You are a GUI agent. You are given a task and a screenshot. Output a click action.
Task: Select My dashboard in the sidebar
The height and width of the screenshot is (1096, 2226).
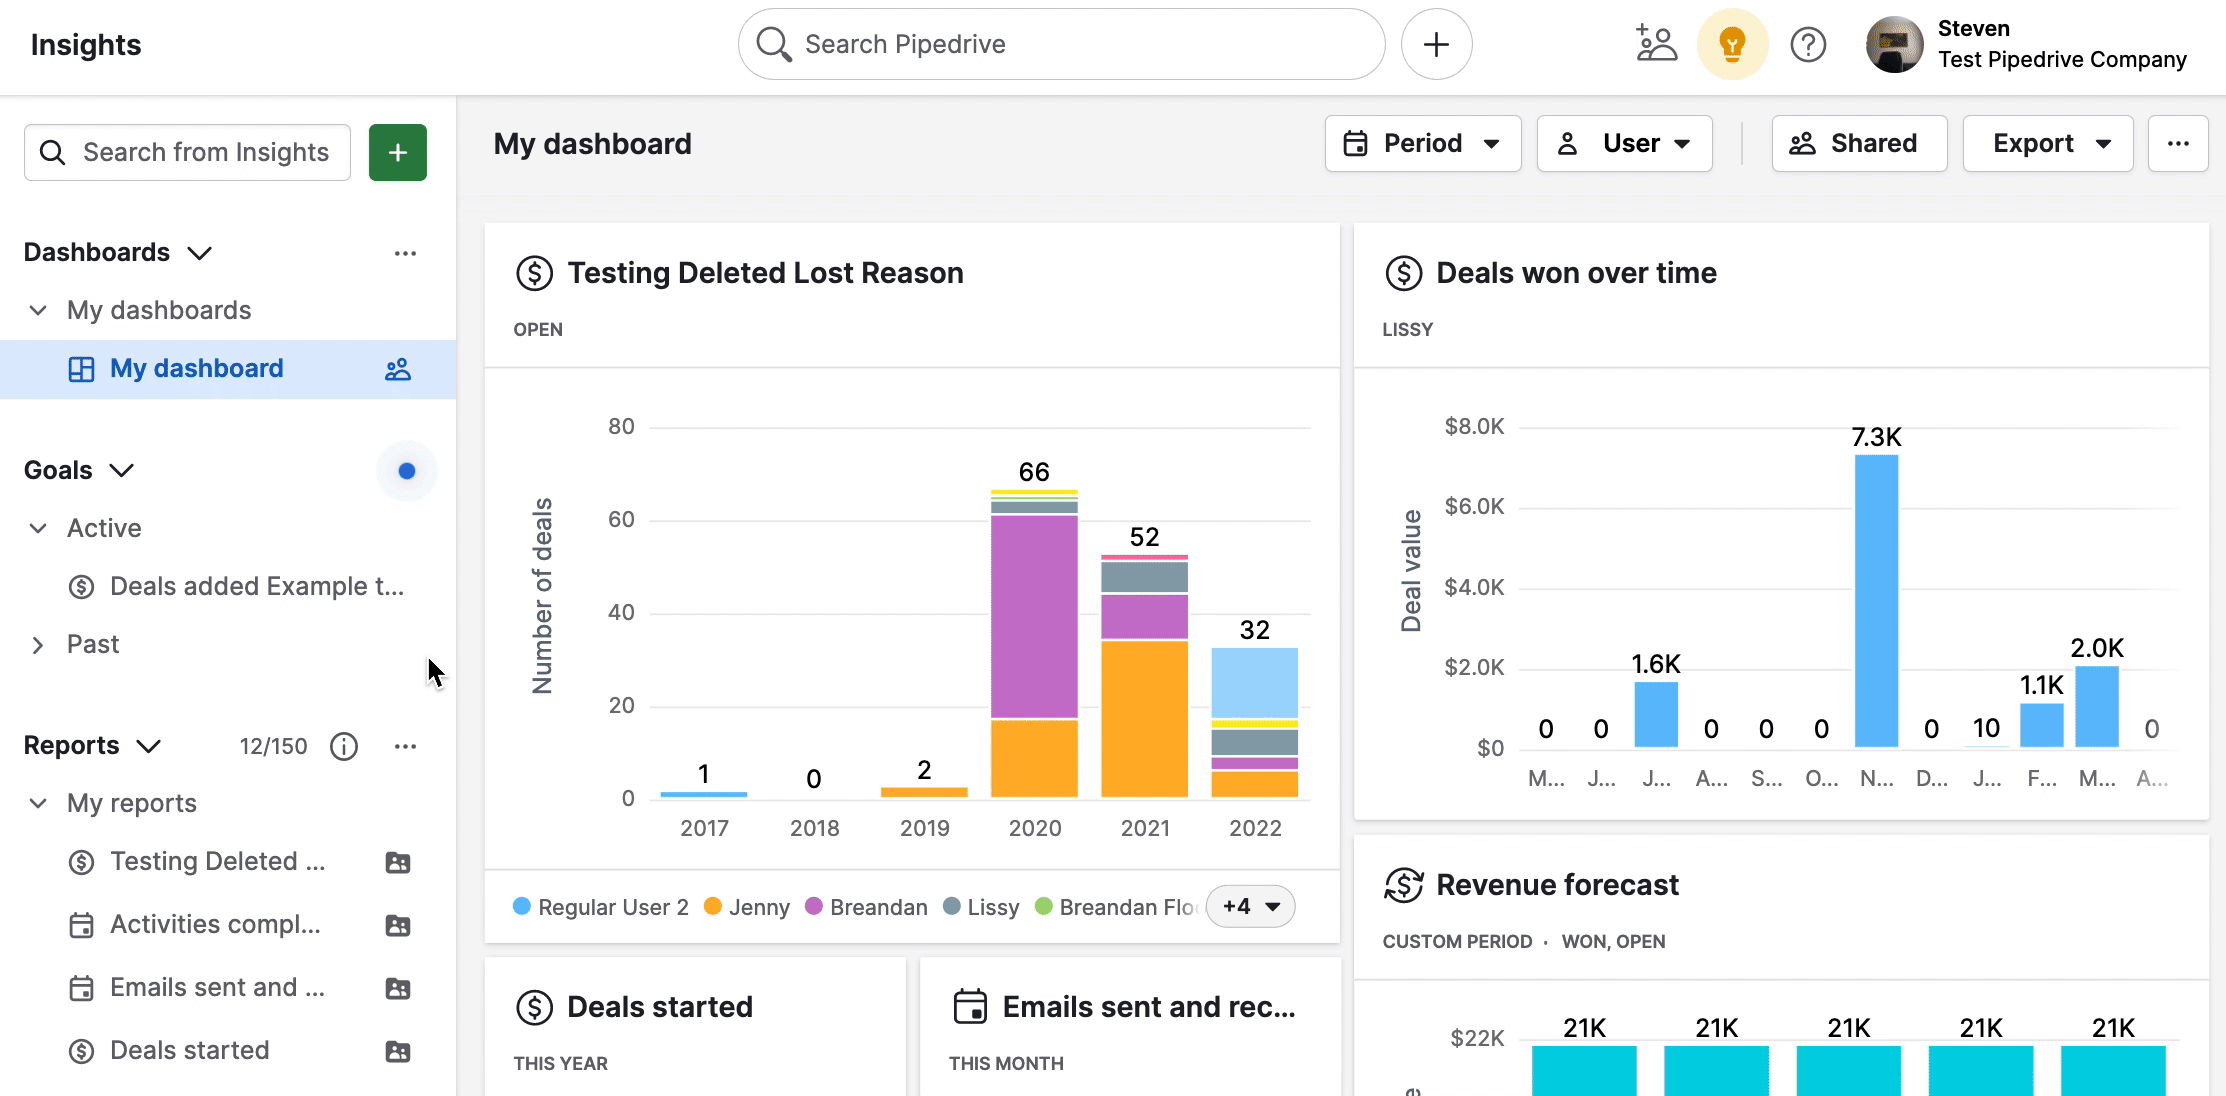(x=196, y=368)
